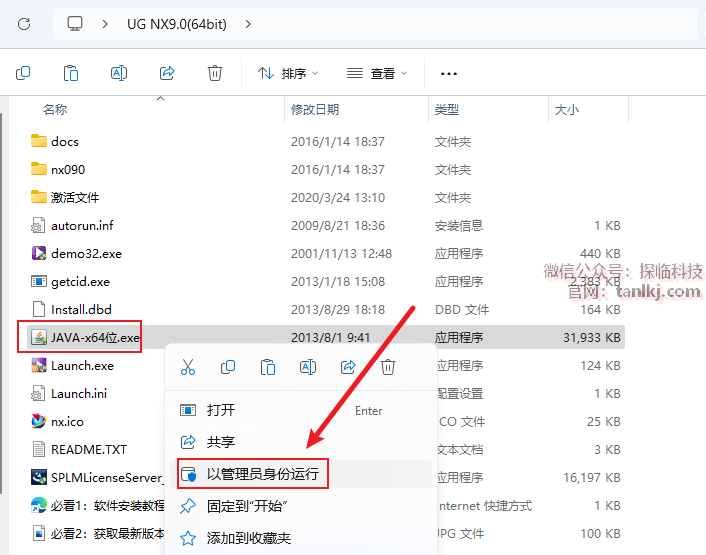706x555 pixels.
Task: Click date 2016/1/14 18:37 of docs
Action: [x=338, y=142]
